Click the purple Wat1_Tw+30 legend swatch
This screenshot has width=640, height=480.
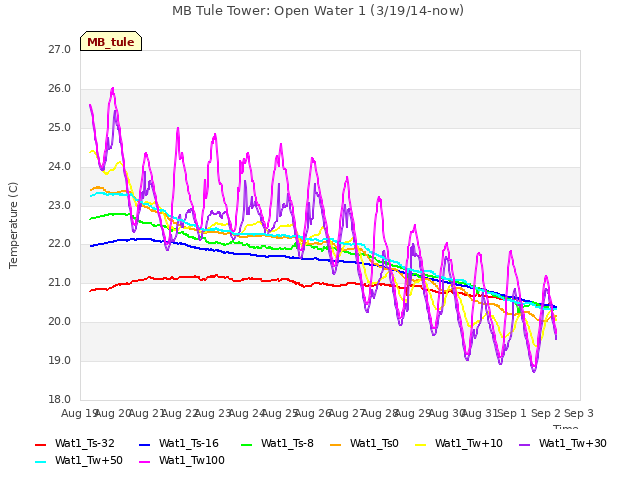524,444
